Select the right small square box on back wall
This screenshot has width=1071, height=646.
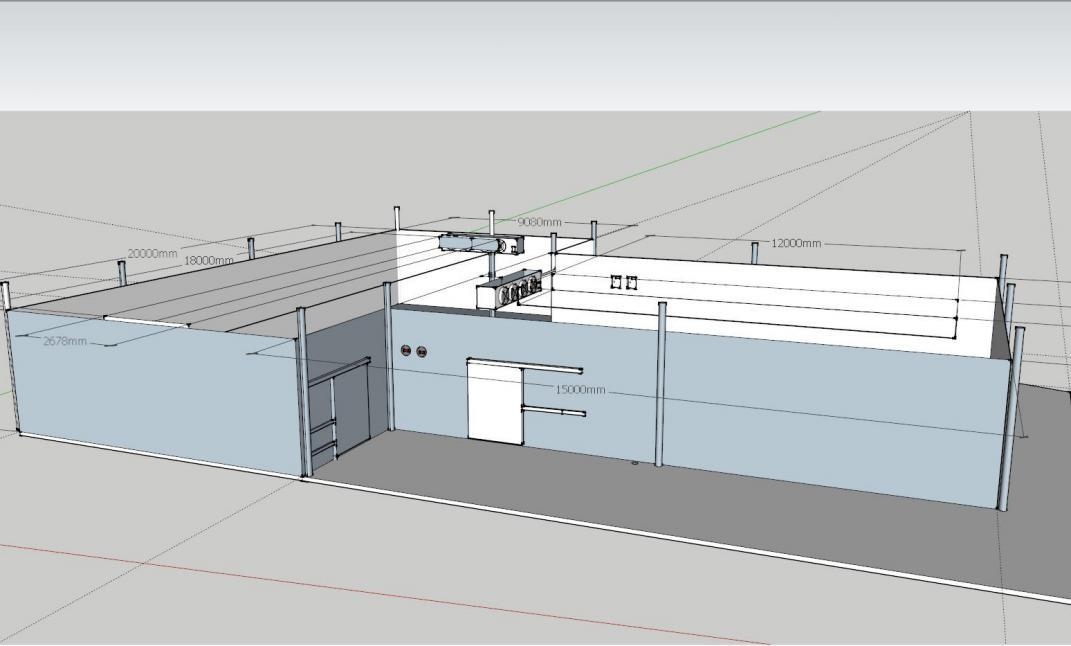tap(632, 283)
